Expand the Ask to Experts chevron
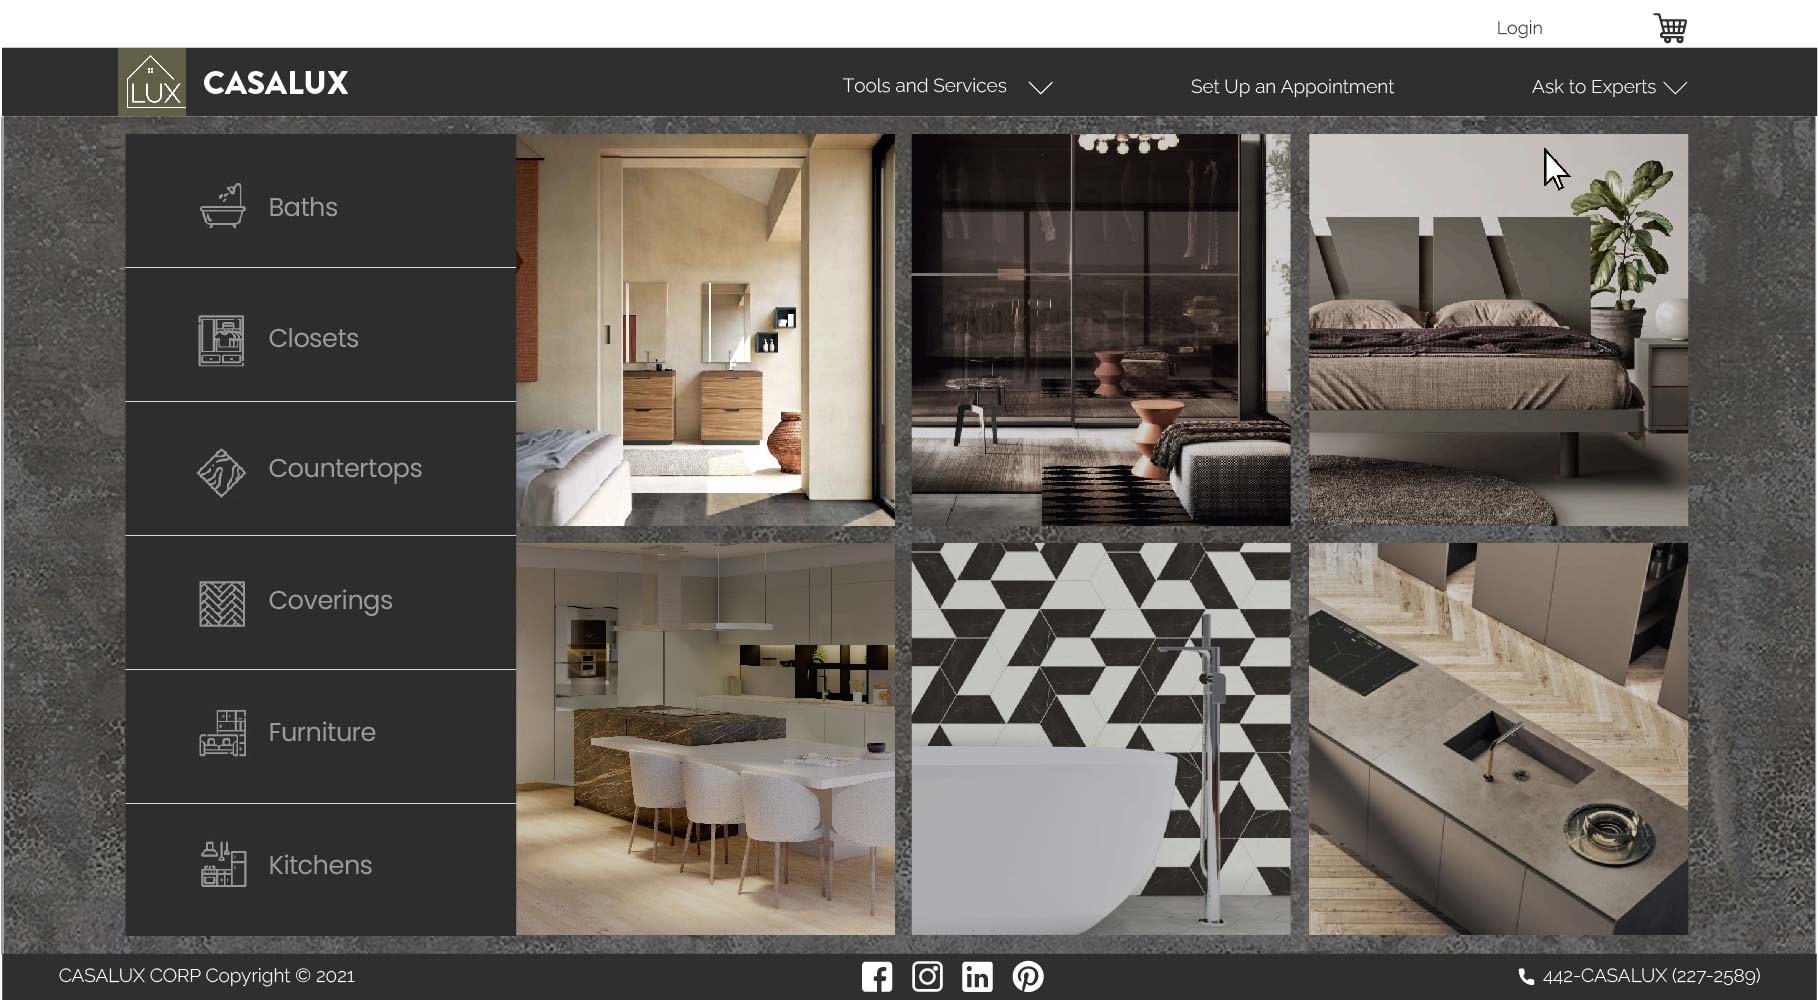 pyautogui.click(x=1675, y=88)
